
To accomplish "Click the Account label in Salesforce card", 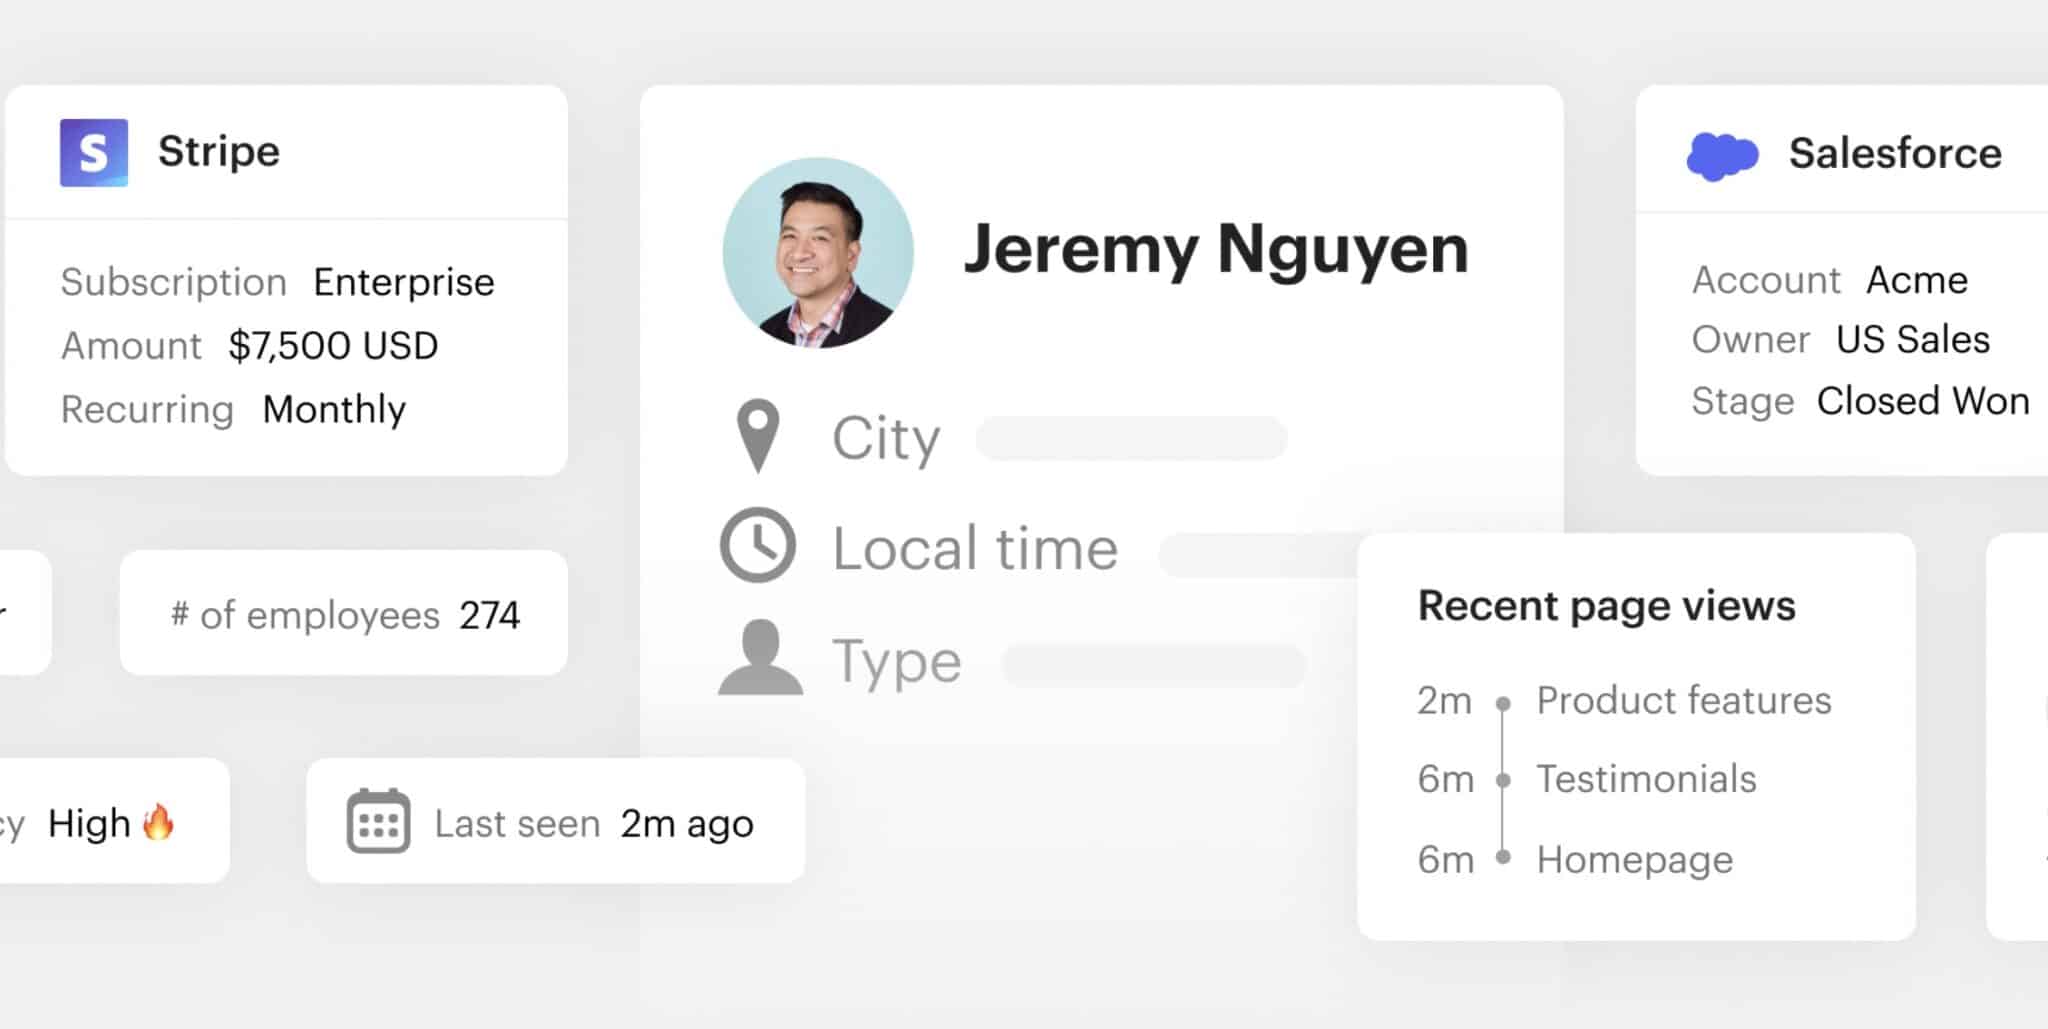I will [x=1766, y=280].
